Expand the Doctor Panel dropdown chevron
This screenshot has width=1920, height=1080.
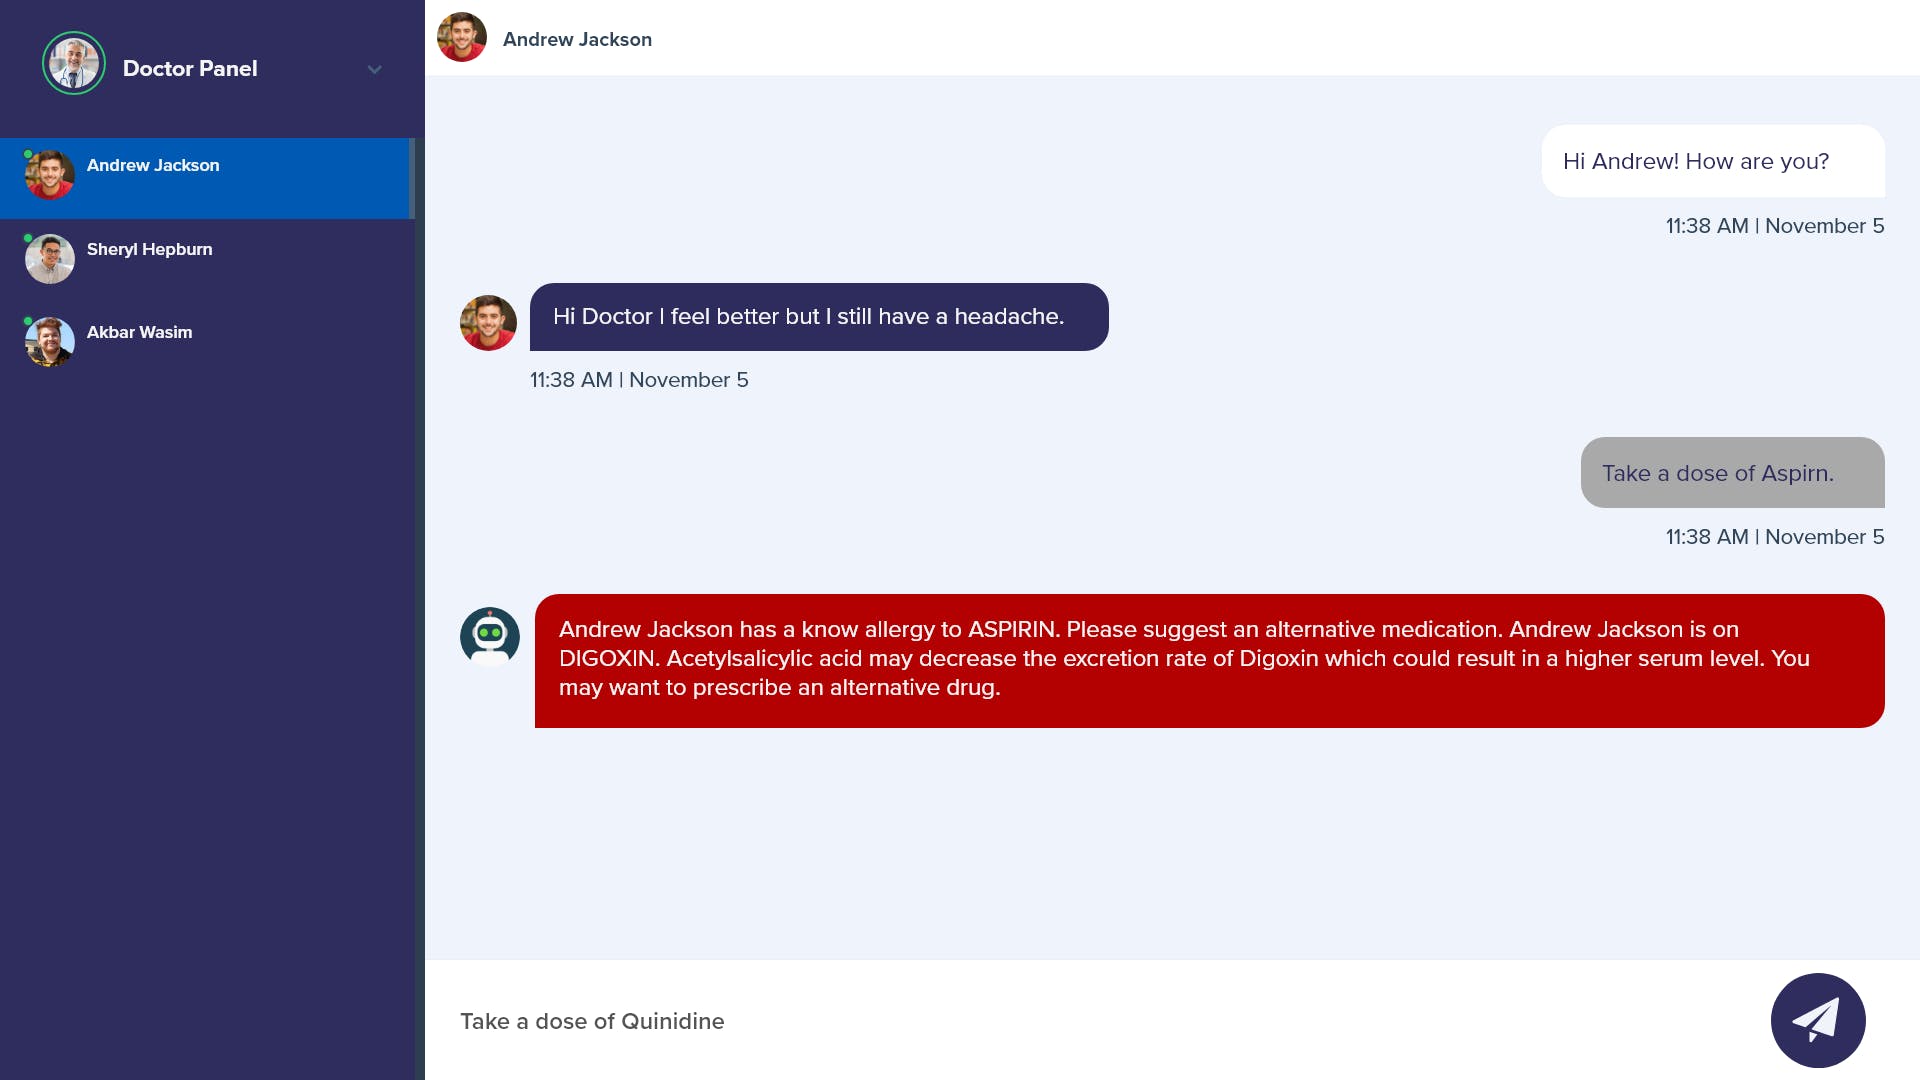point(375,69)
